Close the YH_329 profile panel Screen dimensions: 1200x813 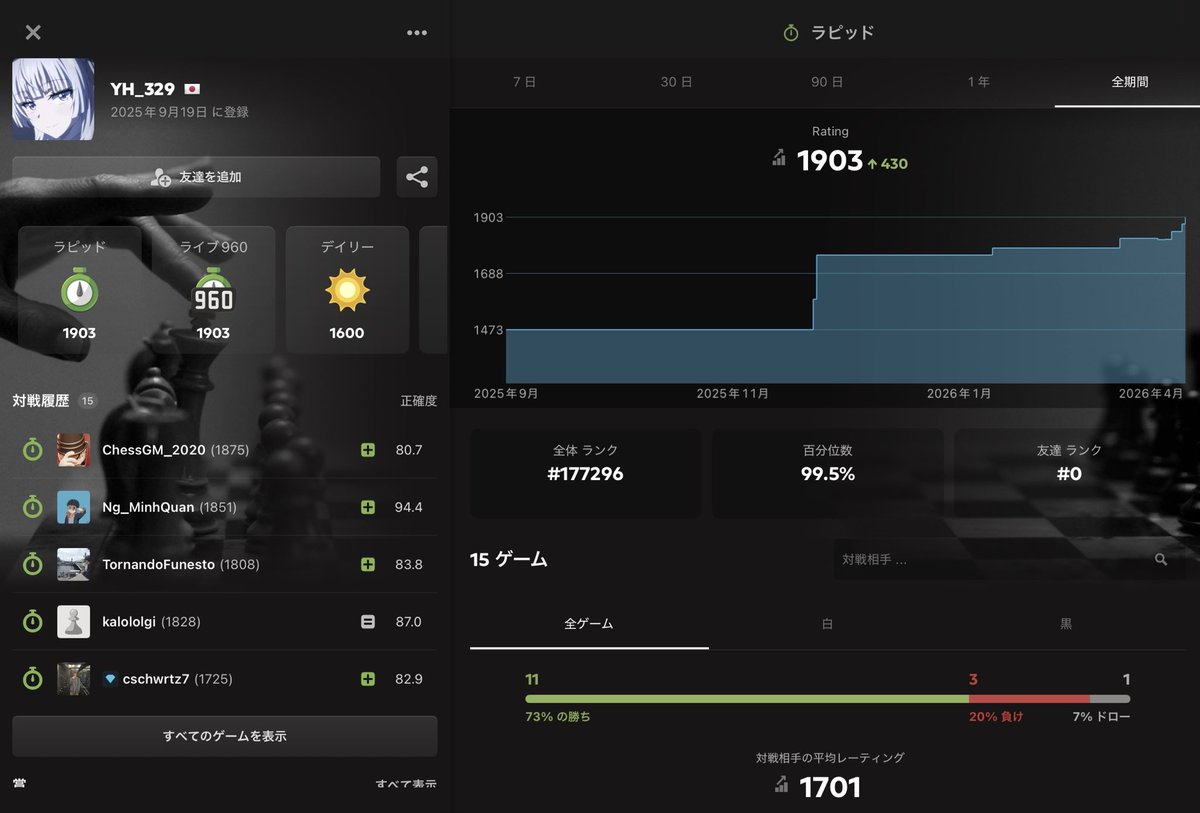33,32
